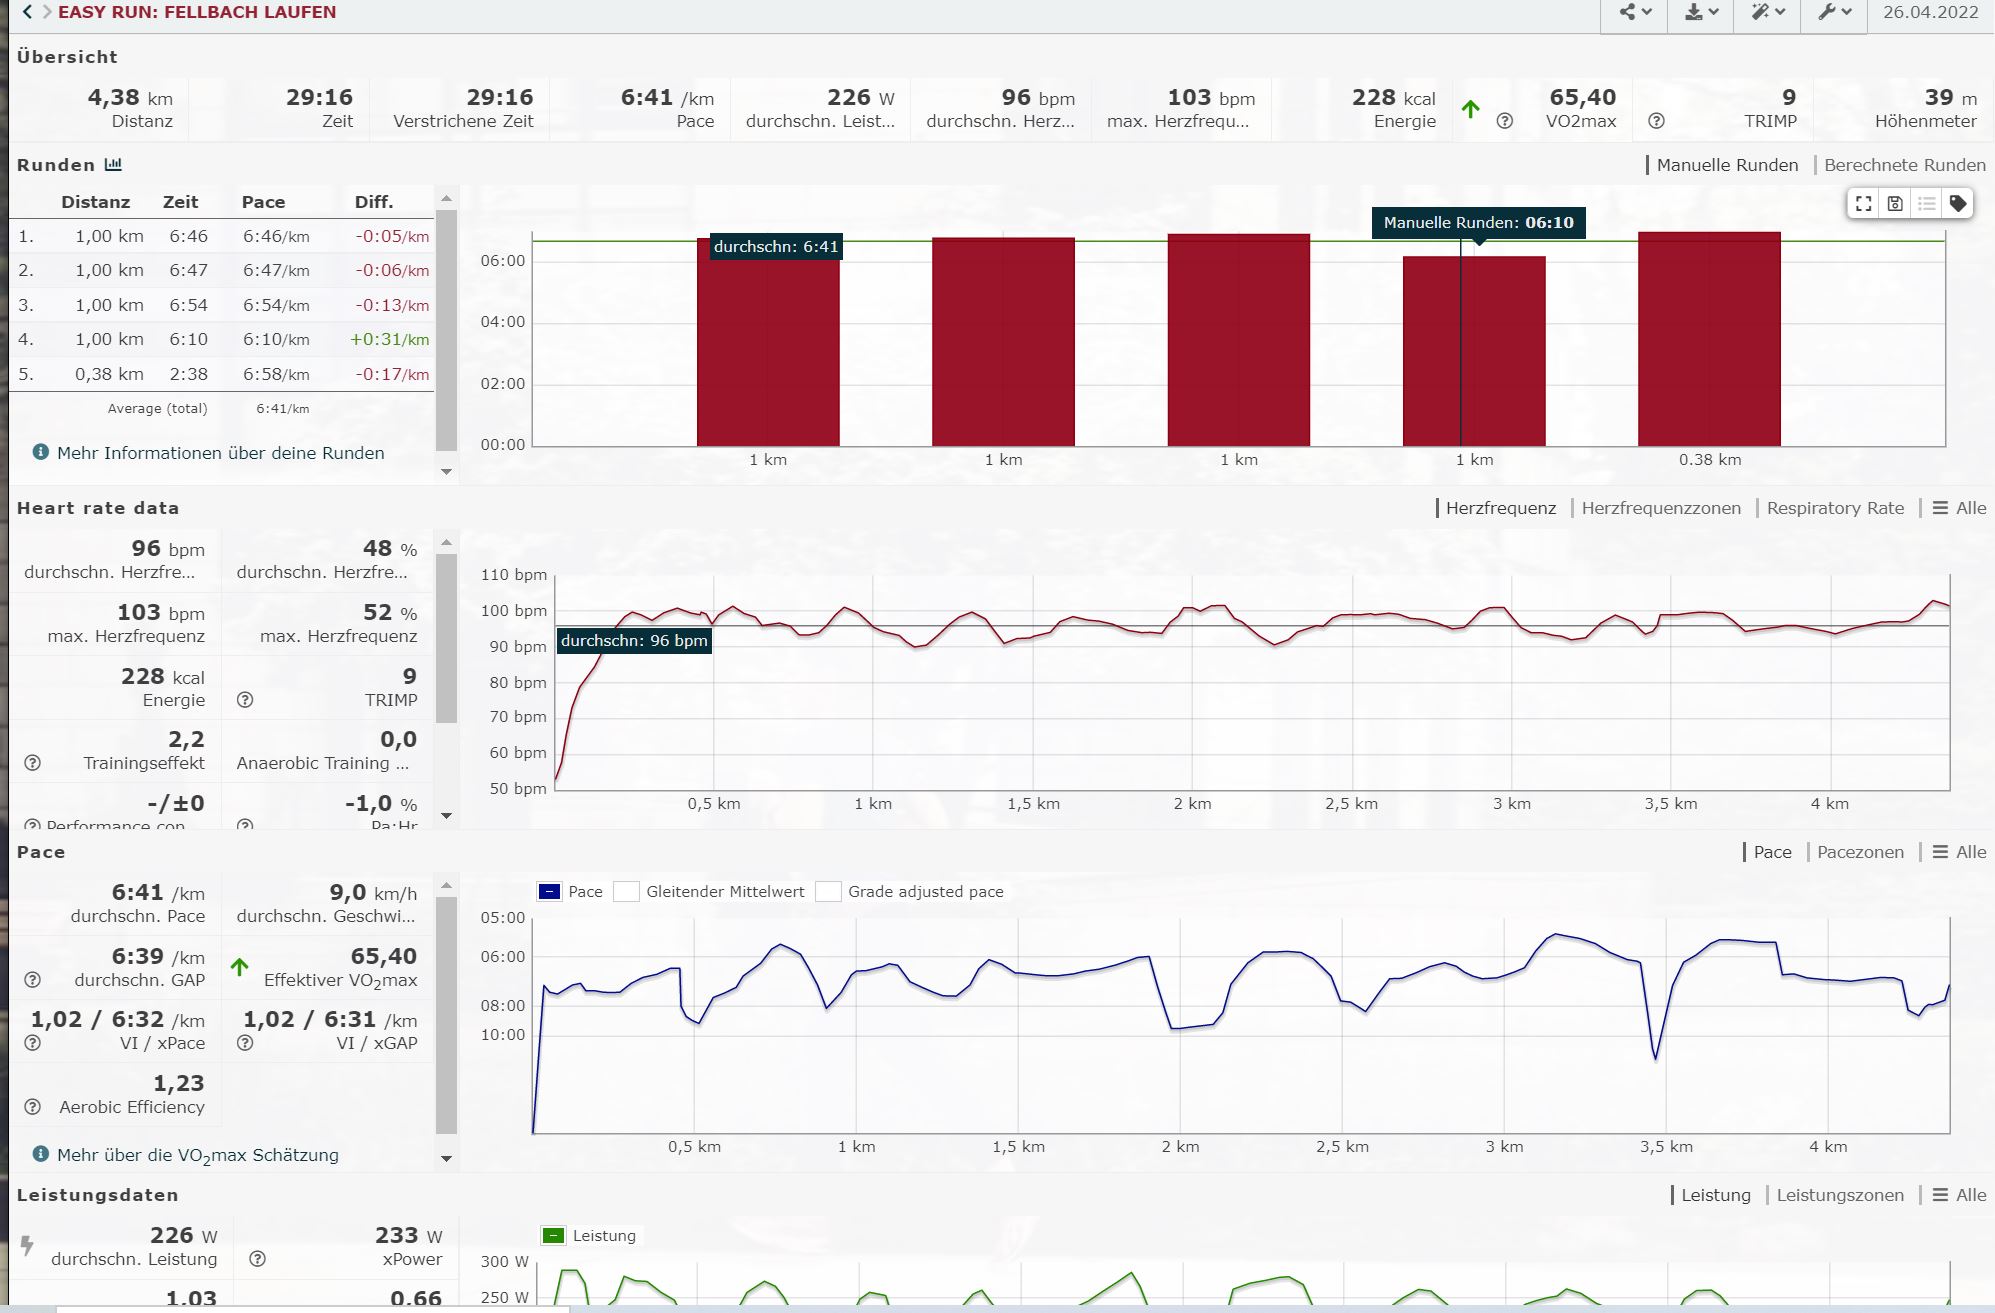Toggle Grade adjusted pace series
The height and width of the screenshot is (1313, 1995).
[828, 892]
